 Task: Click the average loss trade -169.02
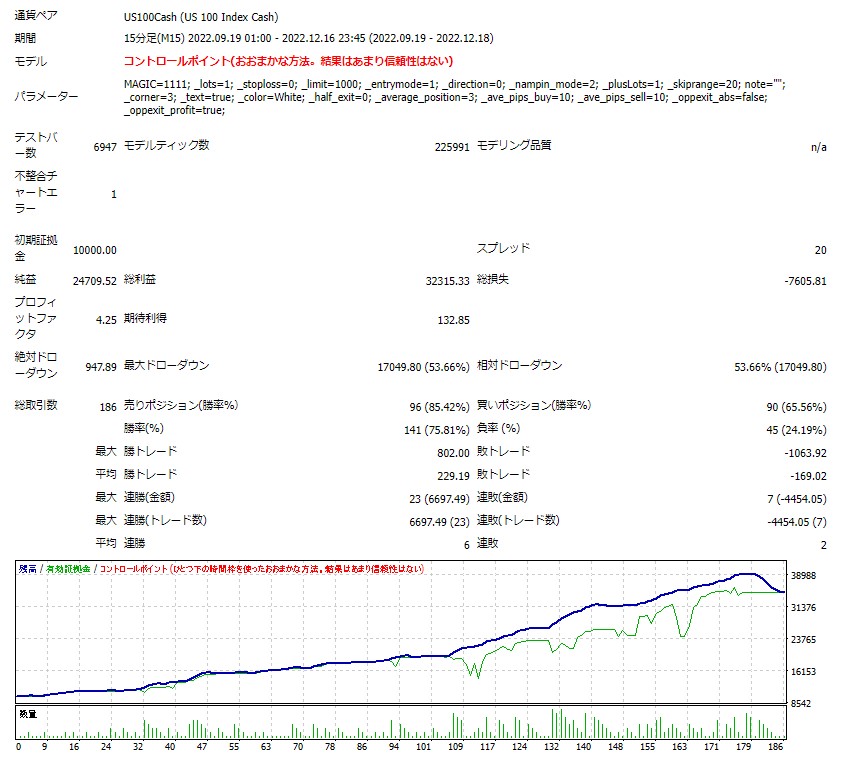tap(808, 476)
